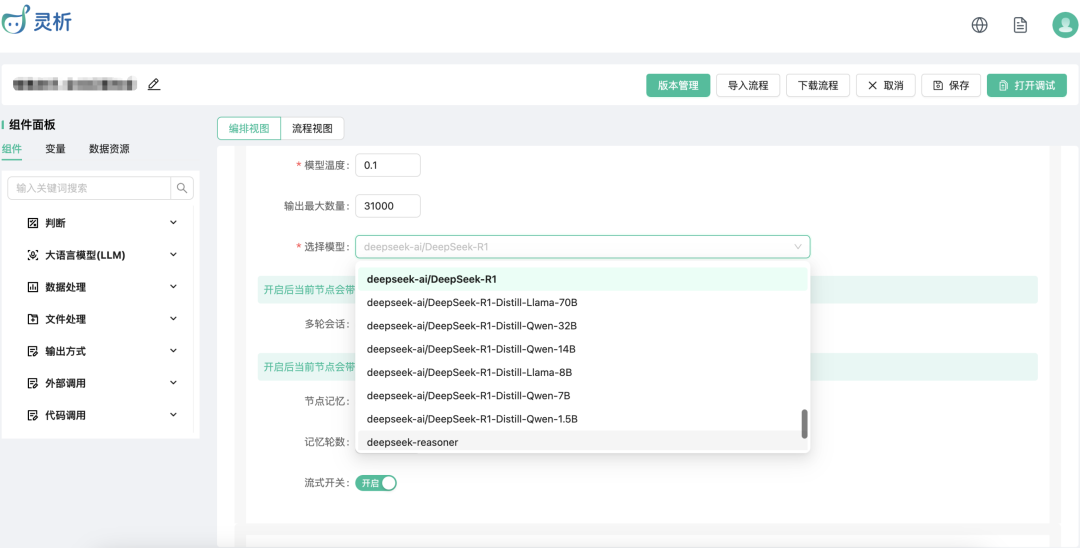Click the 导入流程 button

pyautogui.click(x=748, y=85)
